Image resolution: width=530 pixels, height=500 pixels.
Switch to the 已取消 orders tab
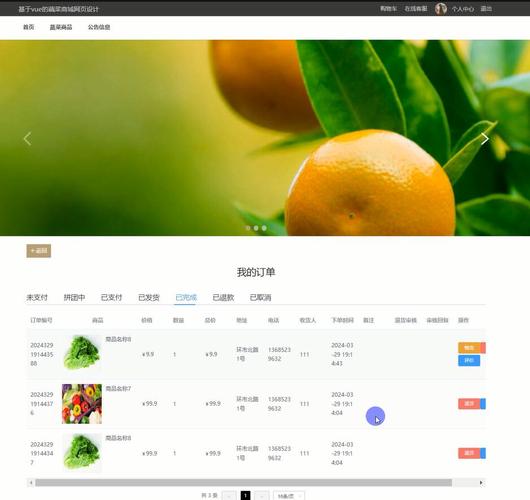click(260, 297)
